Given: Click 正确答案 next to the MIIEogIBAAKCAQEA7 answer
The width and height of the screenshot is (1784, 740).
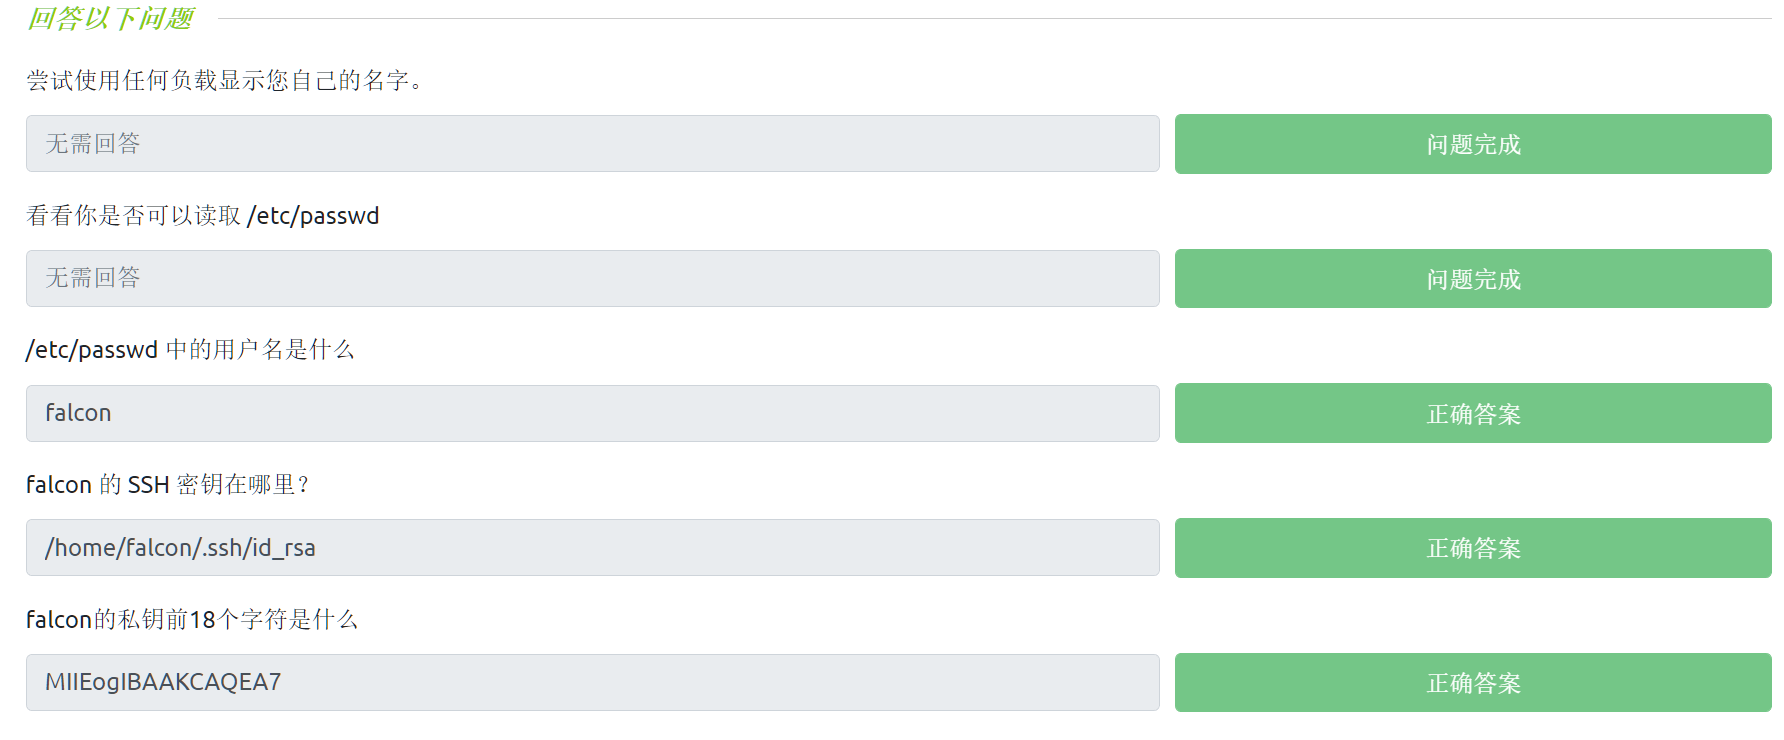Looking at the screenshot, I should tap(1472, 683).
